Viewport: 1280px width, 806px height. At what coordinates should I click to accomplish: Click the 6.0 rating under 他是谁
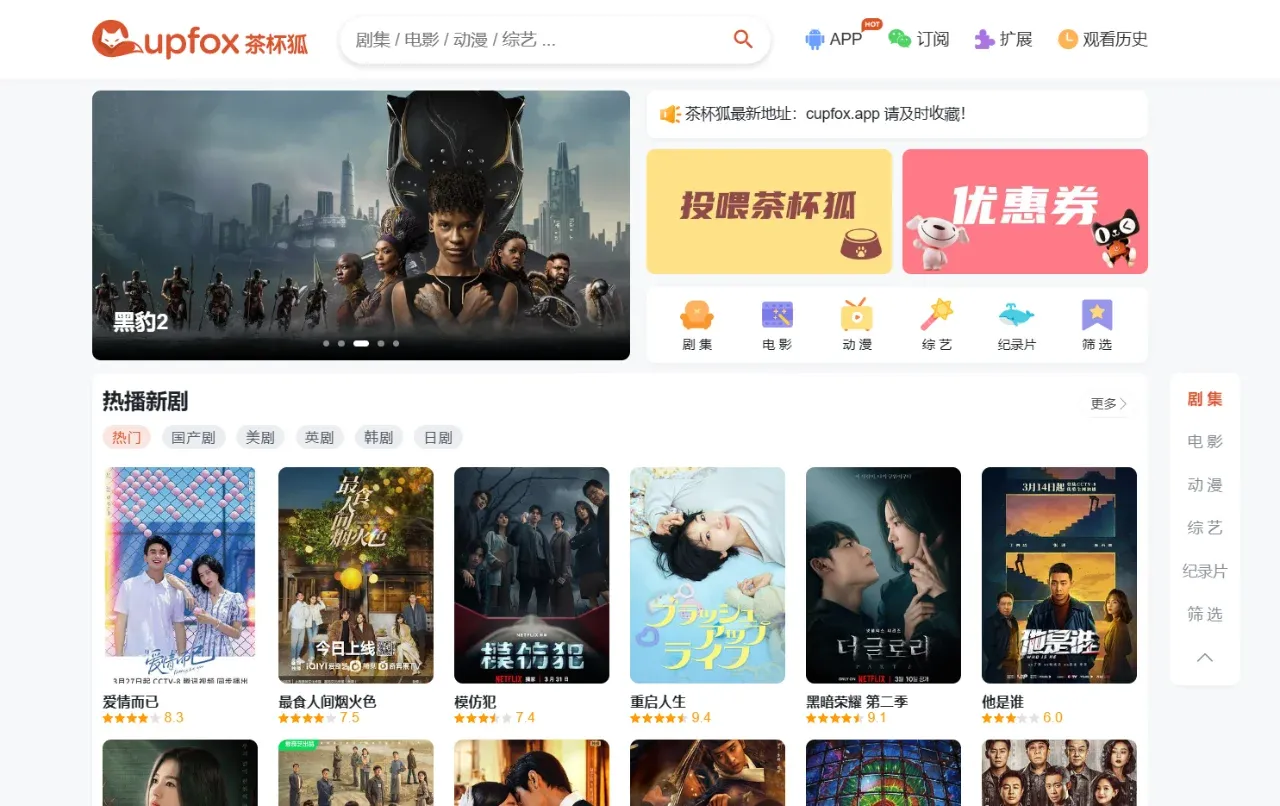[x=1053, y=718]
